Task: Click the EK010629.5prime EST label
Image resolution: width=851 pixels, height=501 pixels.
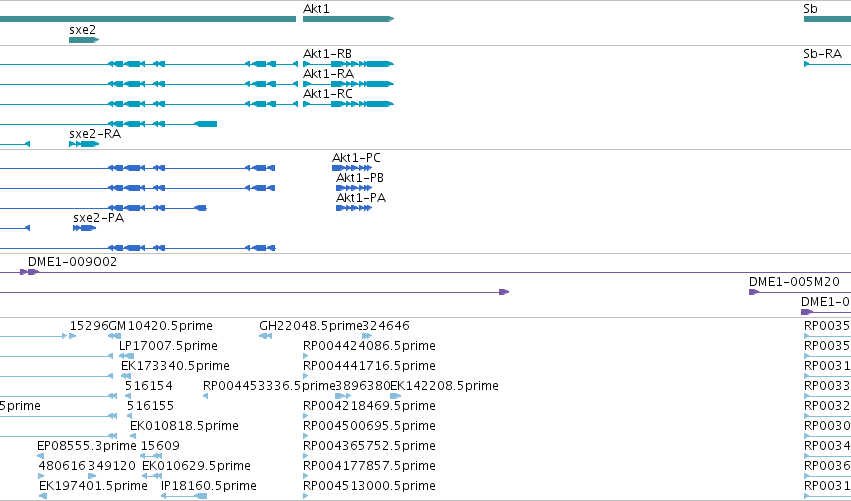Action: 196,466
